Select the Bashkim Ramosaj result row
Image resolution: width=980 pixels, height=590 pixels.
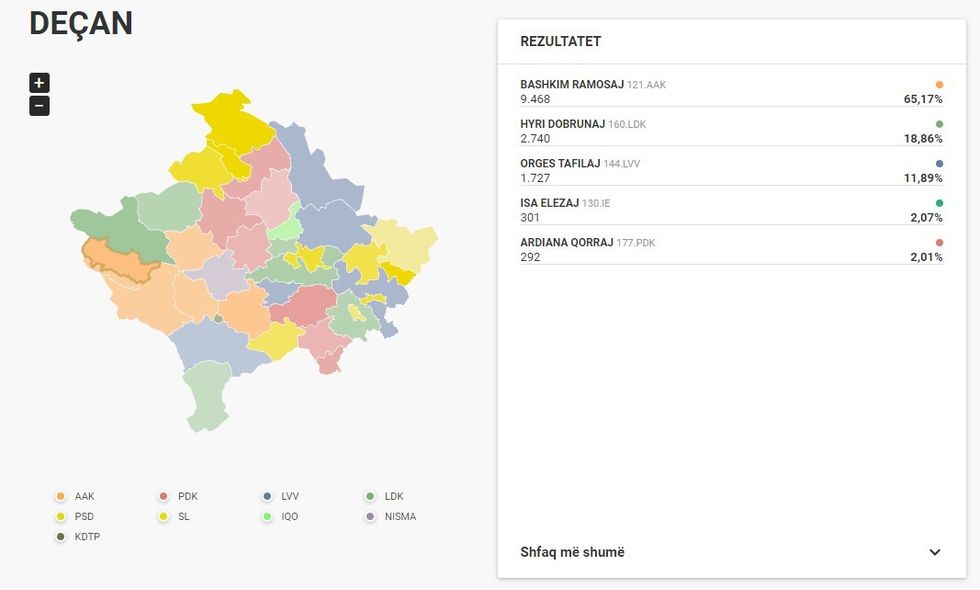[730, 92]
